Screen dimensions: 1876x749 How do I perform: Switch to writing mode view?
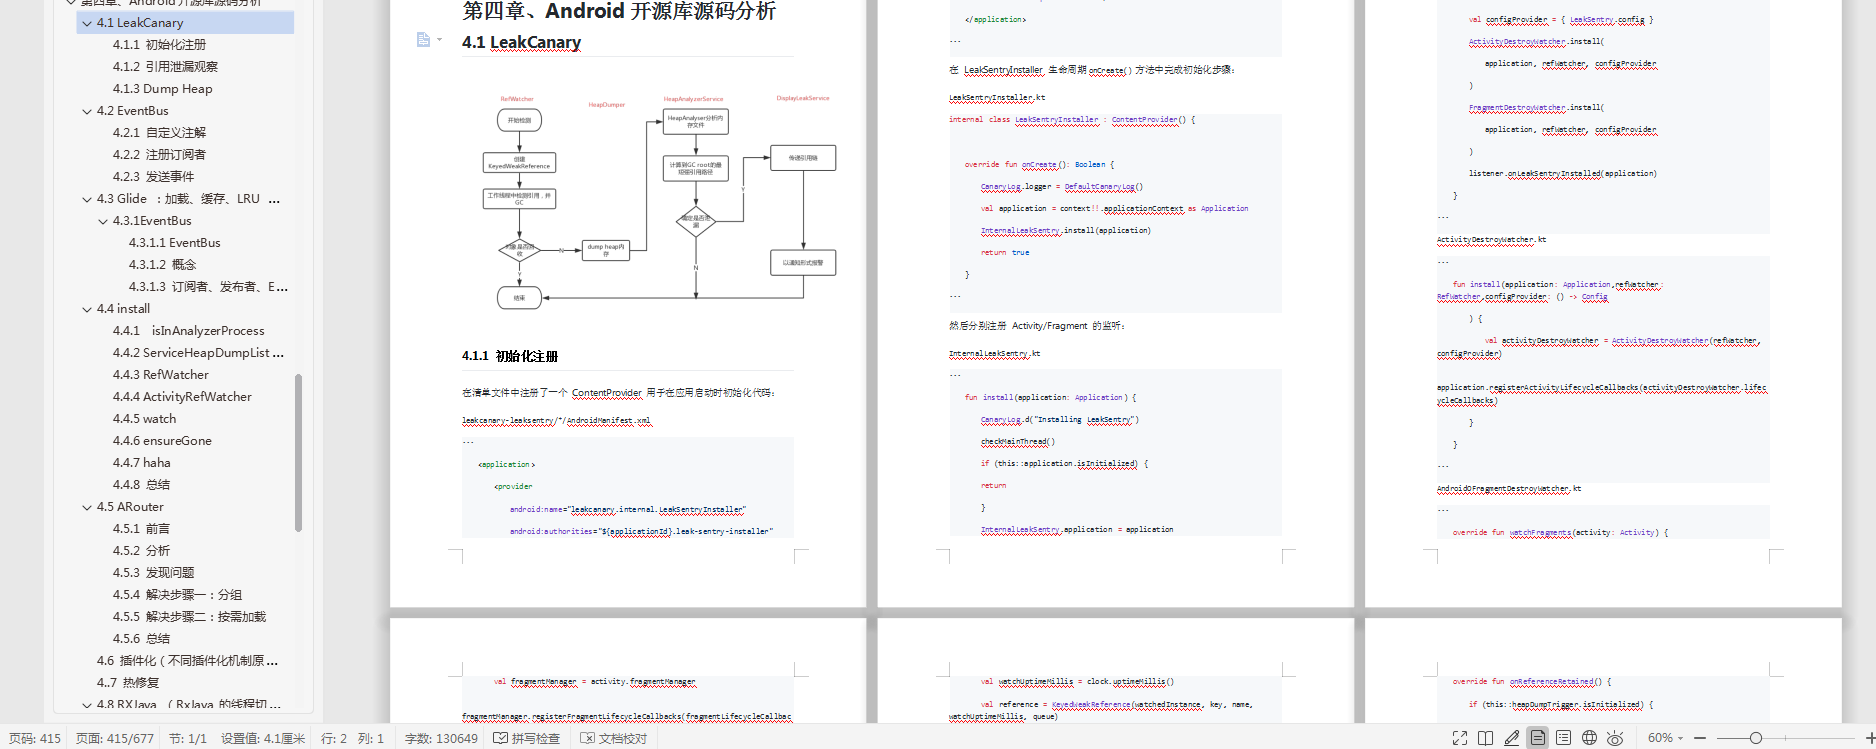click(1512, 738)
